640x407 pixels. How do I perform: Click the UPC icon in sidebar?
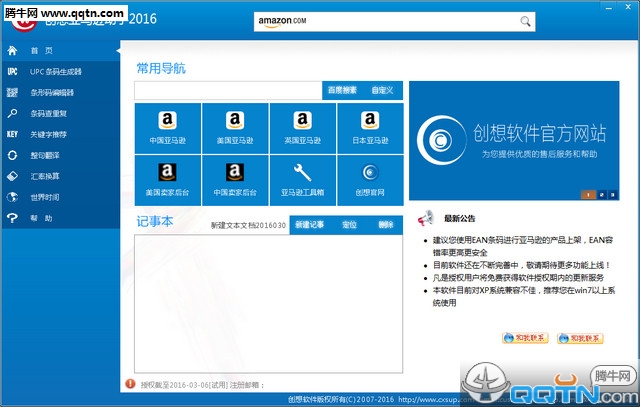tap(12, 72)
